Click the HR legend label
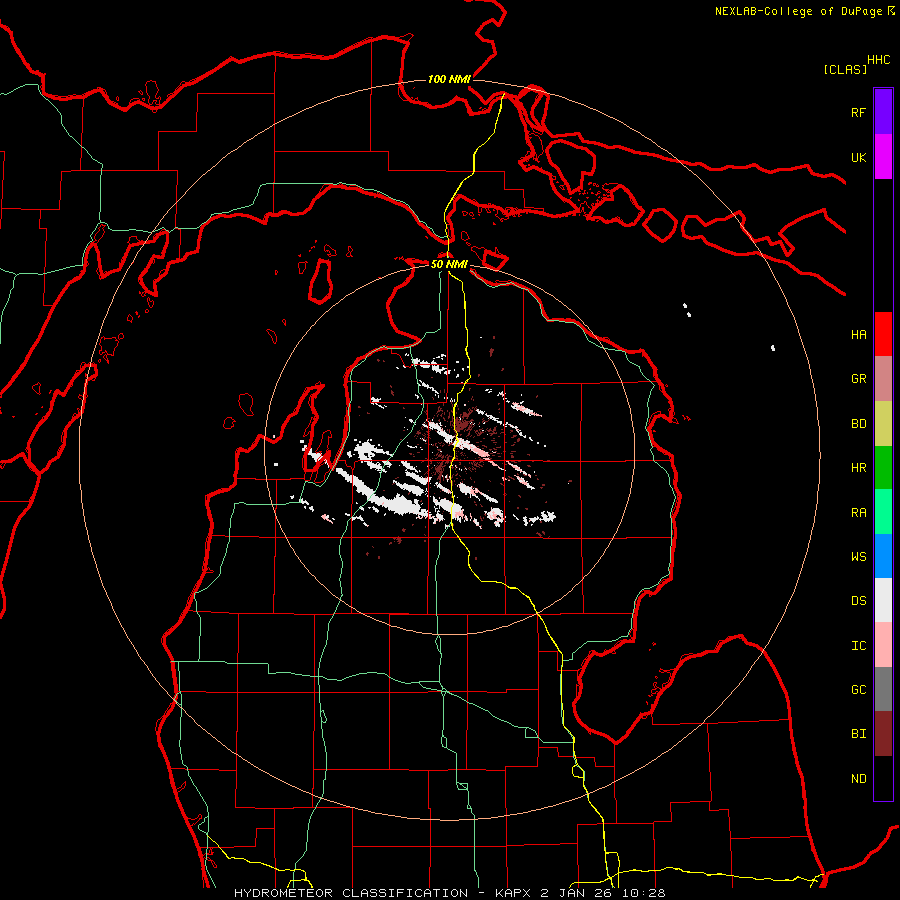 [x=858, y=468]
